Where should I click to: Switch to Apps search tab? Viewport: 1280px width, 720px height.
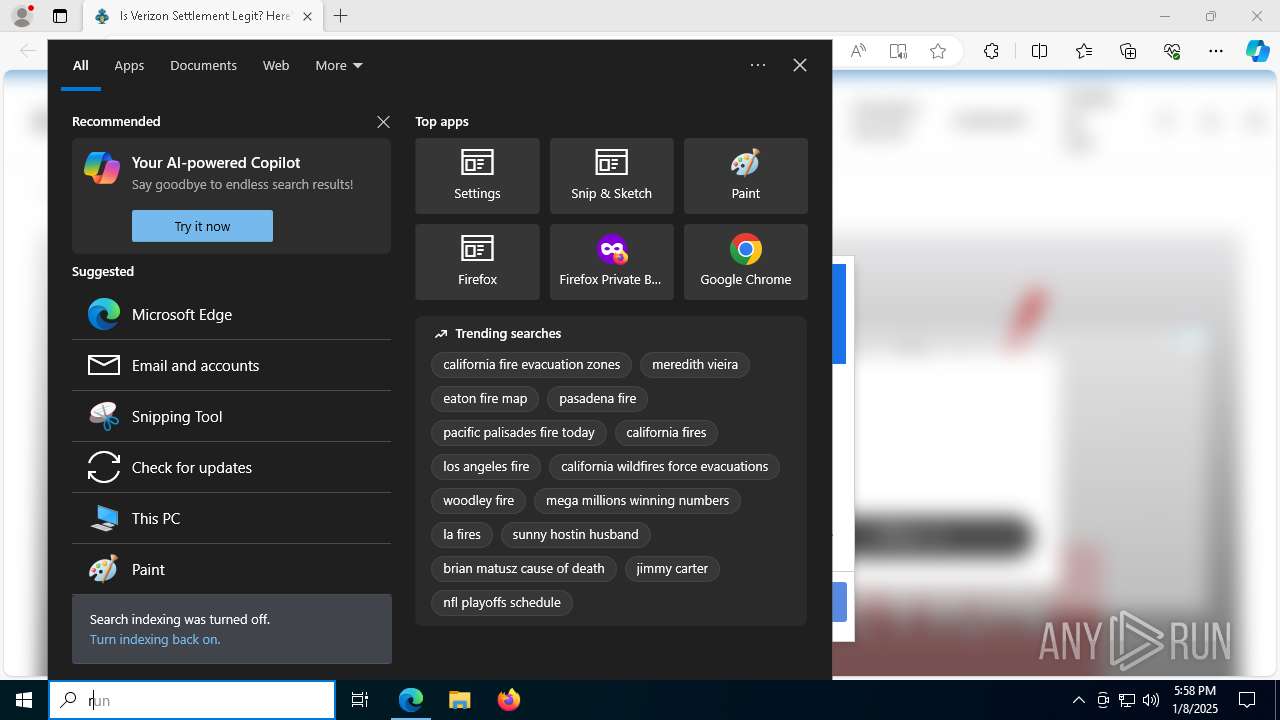(x=129, y=65)
